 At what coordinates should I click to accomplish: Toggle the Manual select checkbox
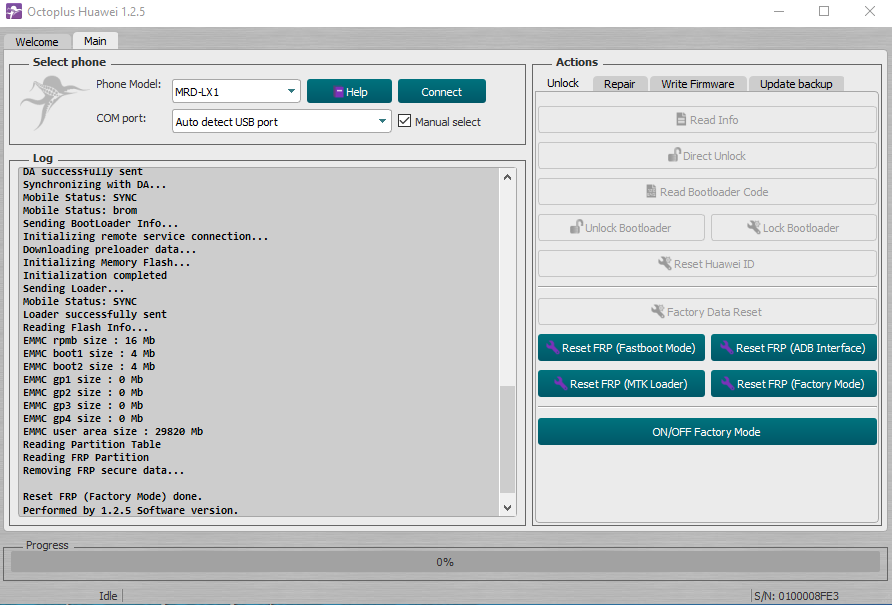[x=404, y=121]
